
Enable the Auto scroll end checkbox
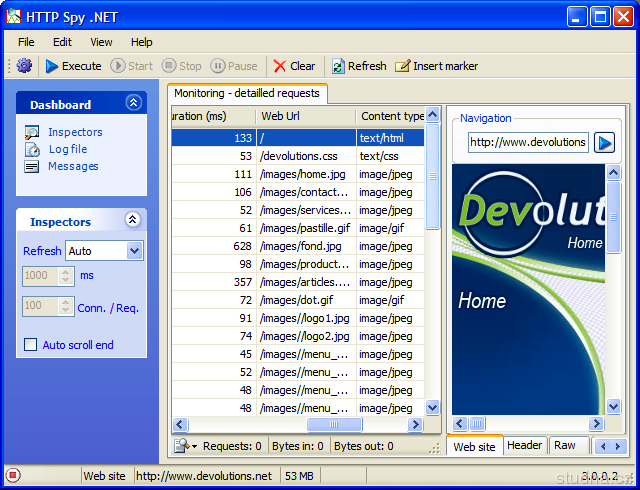click(31, 345)
